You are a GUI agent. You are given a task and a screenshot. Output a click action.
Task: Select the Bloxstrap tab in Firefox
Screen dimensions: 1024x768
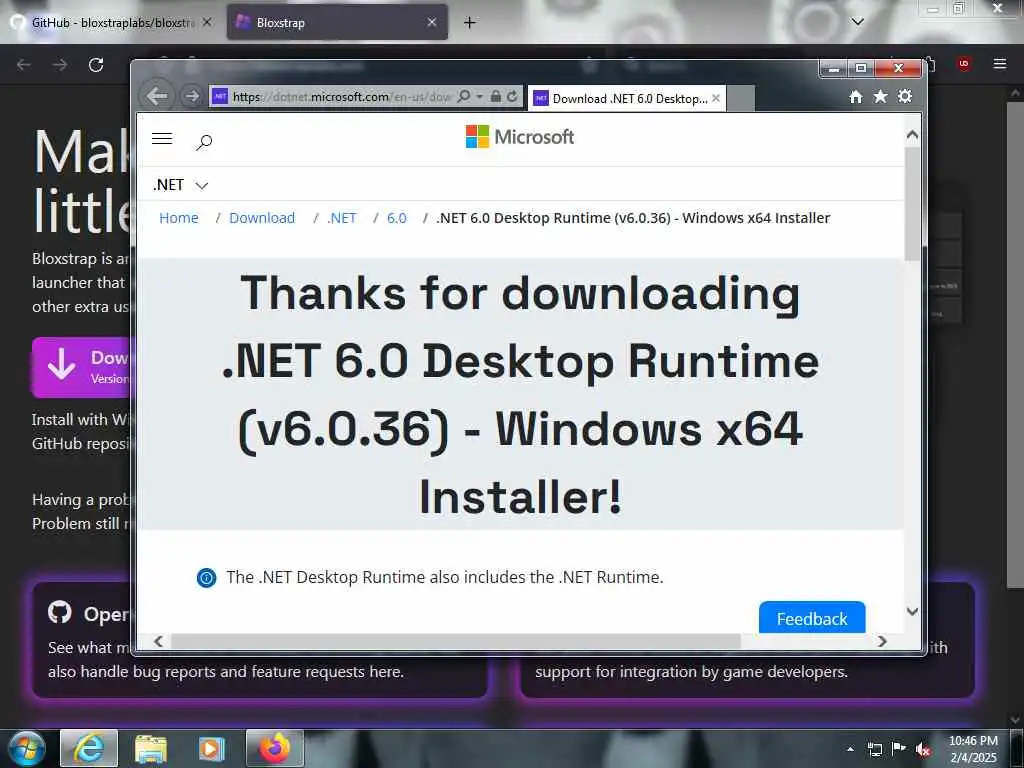337,22
